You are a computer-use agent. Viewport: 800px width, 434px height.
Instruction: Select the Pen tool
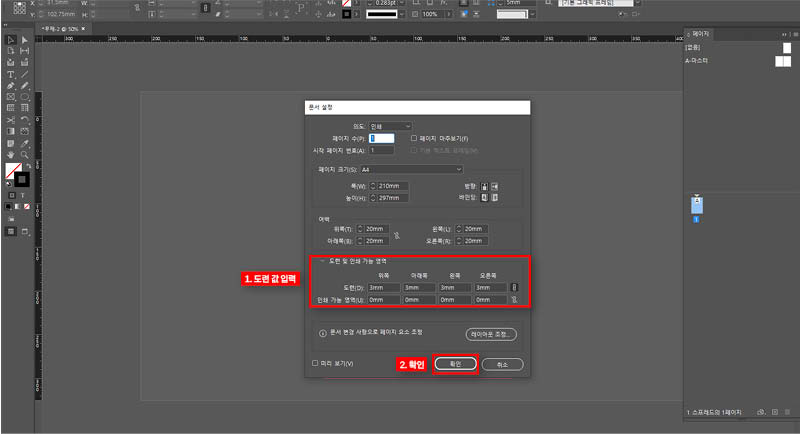pos(10,86)
